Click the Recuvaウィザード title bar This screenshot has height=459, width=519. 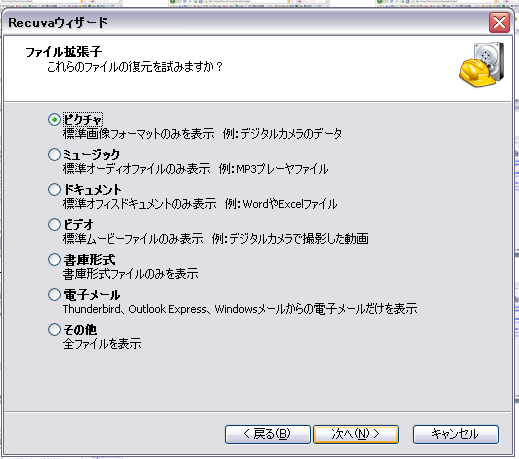(245, 23)
